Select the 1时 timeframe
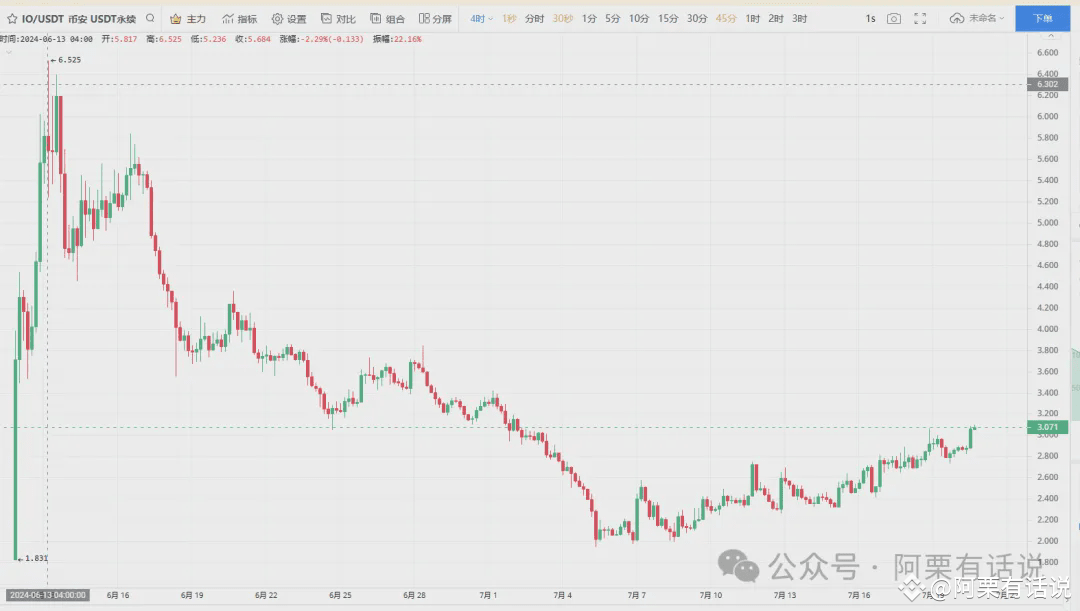Viewport: 1080px width, 611px height. point(753,19)
